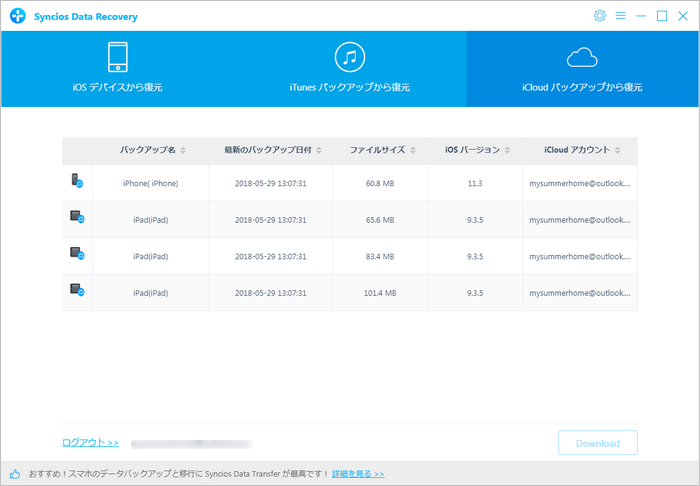Sort by バックアップ名 column arrow

pyautogui.click(x=183, y=150)
